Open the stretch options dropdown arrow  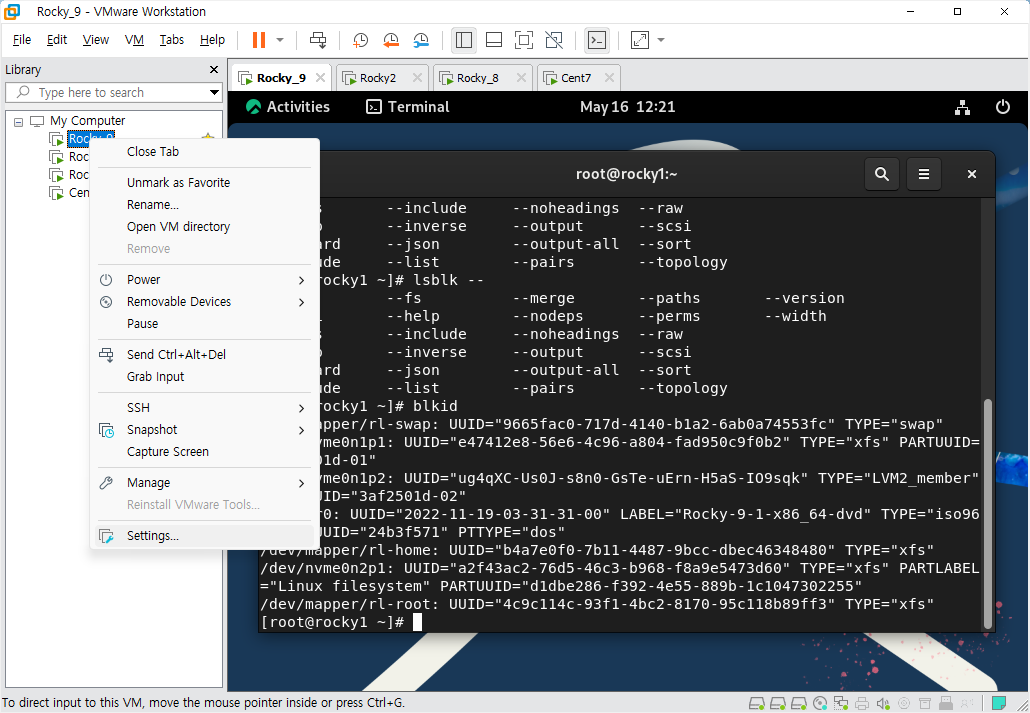(x=661, y=40)
